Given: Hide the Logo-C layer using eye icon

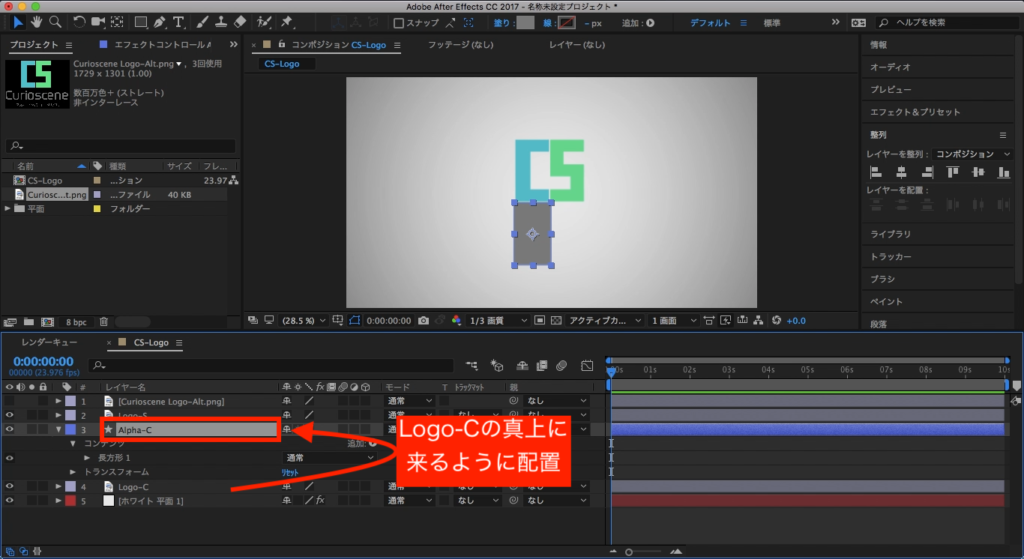Looking at the screenshot, I should (10, 486).
